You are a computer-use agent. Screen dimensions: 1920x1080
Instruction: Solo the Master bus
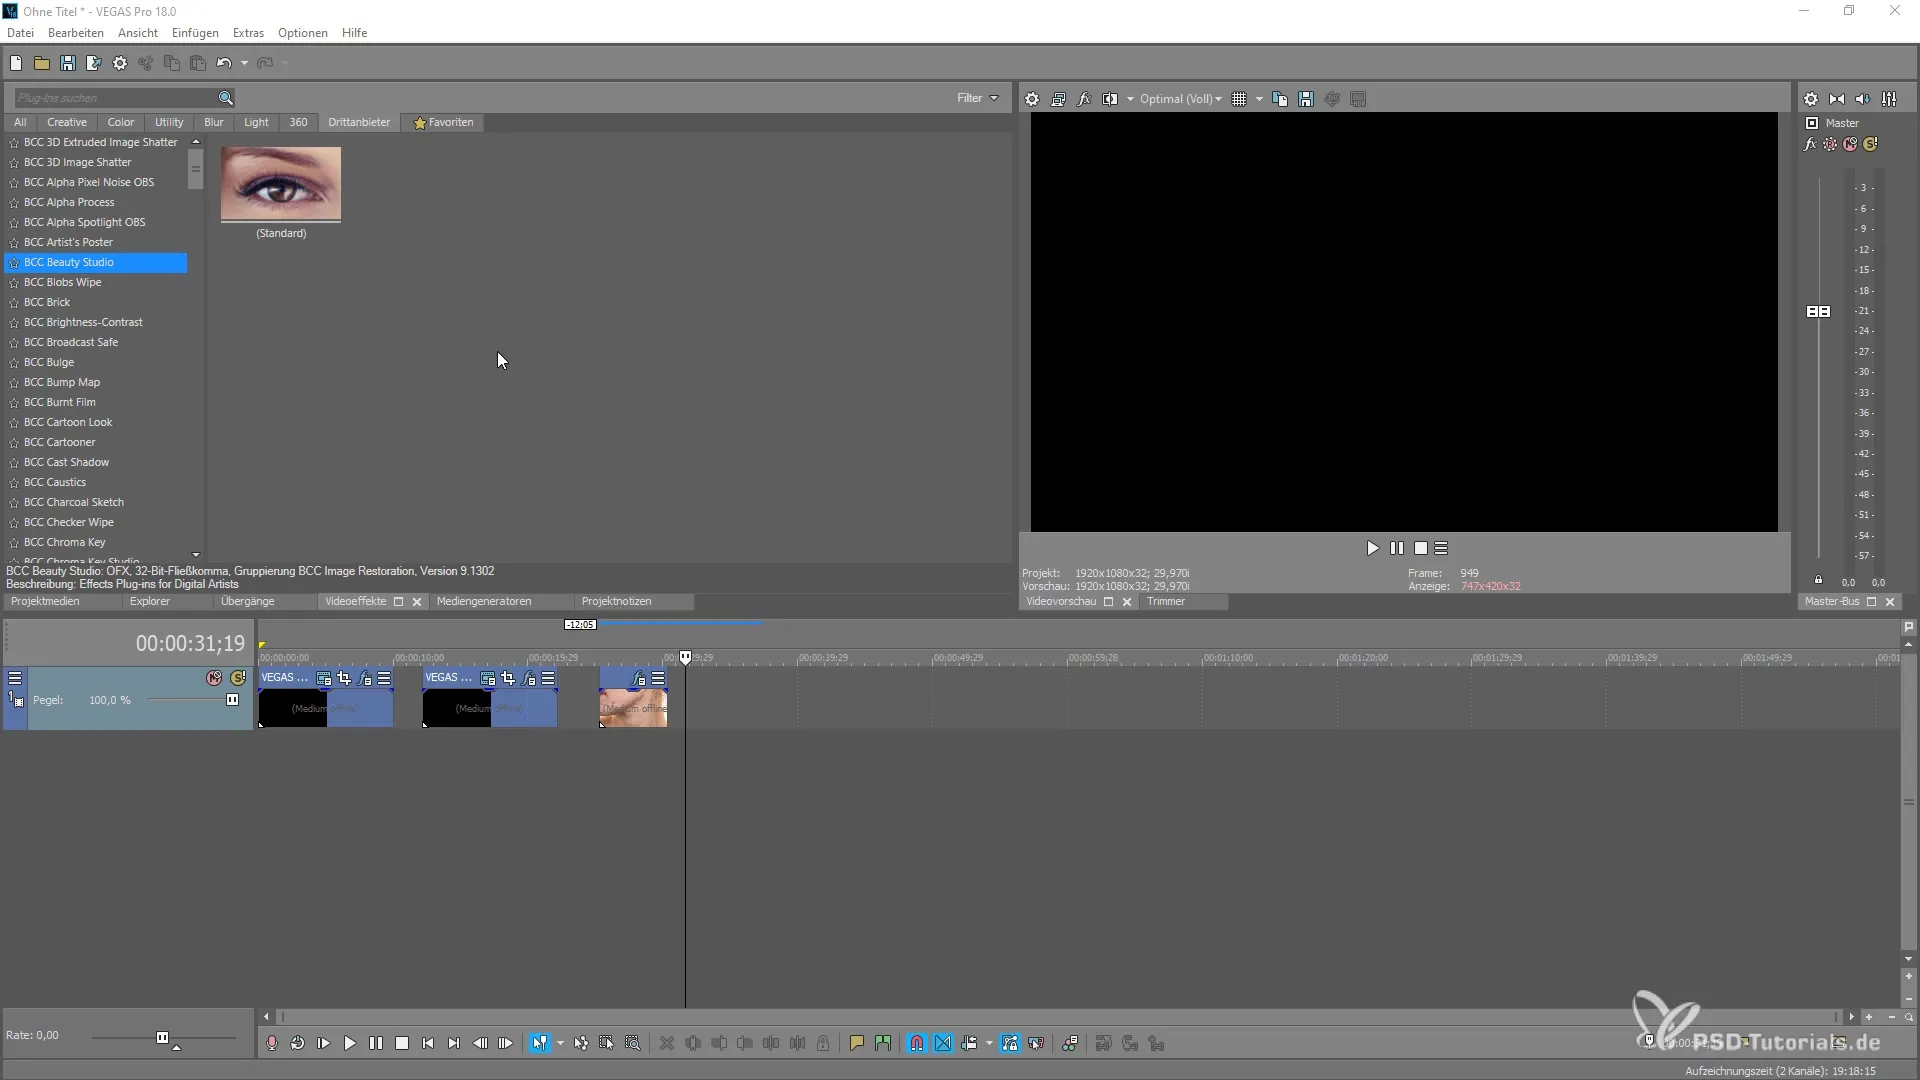point(1870,144)
